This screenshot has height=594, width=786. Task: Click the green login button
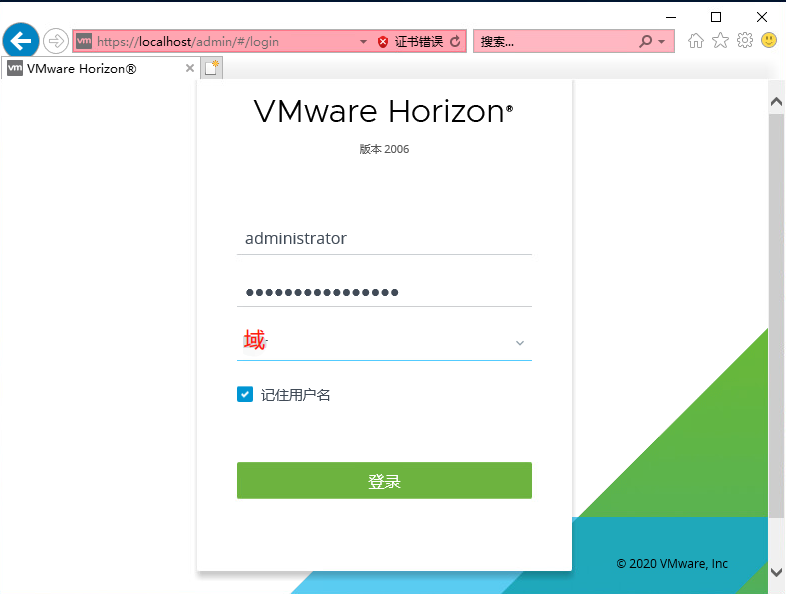[384, 480]
